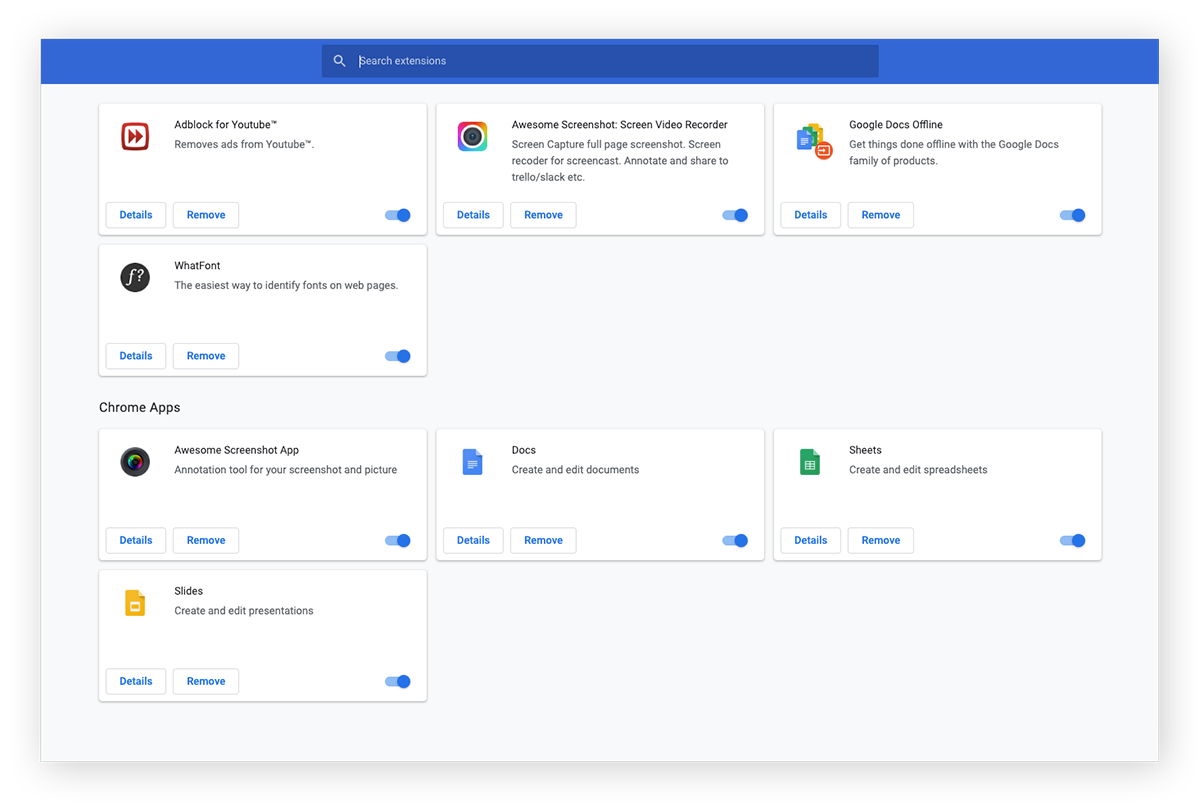
Task: Click the Chrome Apps section heading
Action: [x=139, y=407]
